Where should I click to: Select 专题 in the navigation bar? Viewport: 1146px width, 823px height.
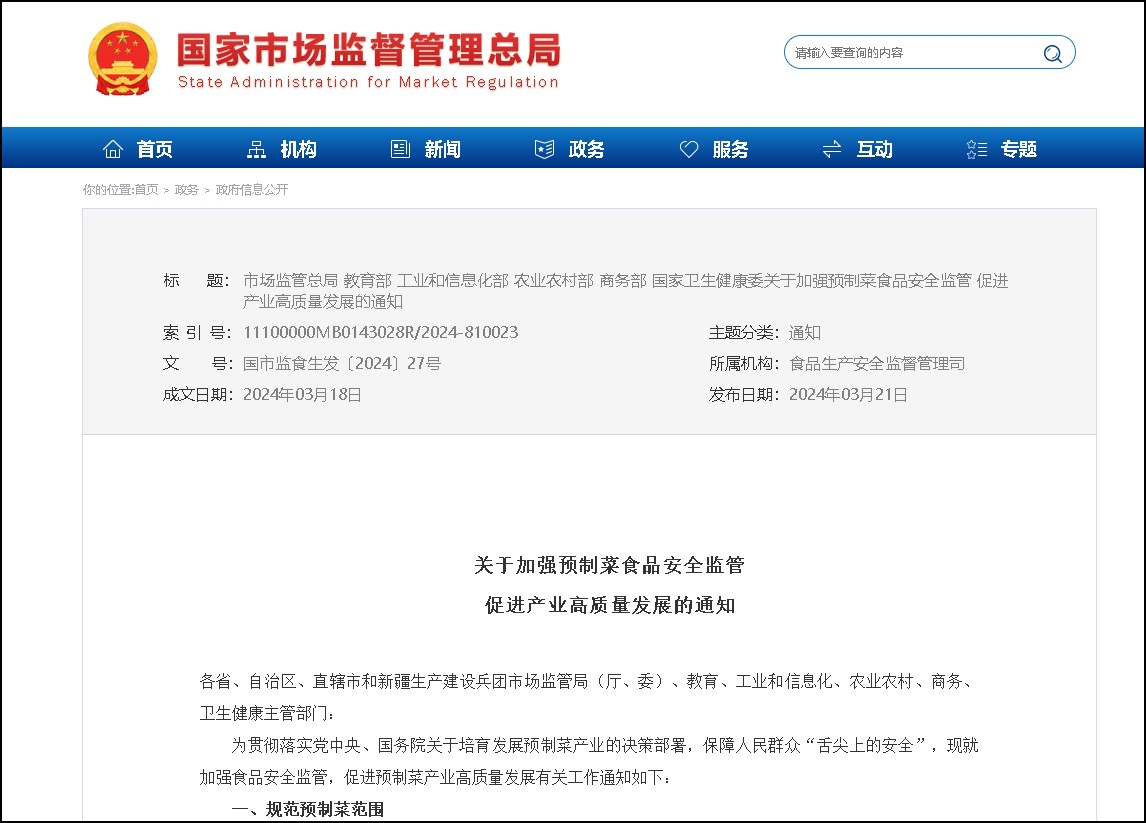click(1019, 150)
